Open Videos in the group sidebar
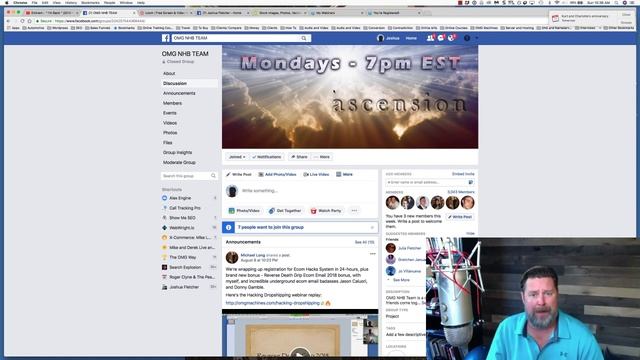The image size is (640, 360). [x=170, y=123]
